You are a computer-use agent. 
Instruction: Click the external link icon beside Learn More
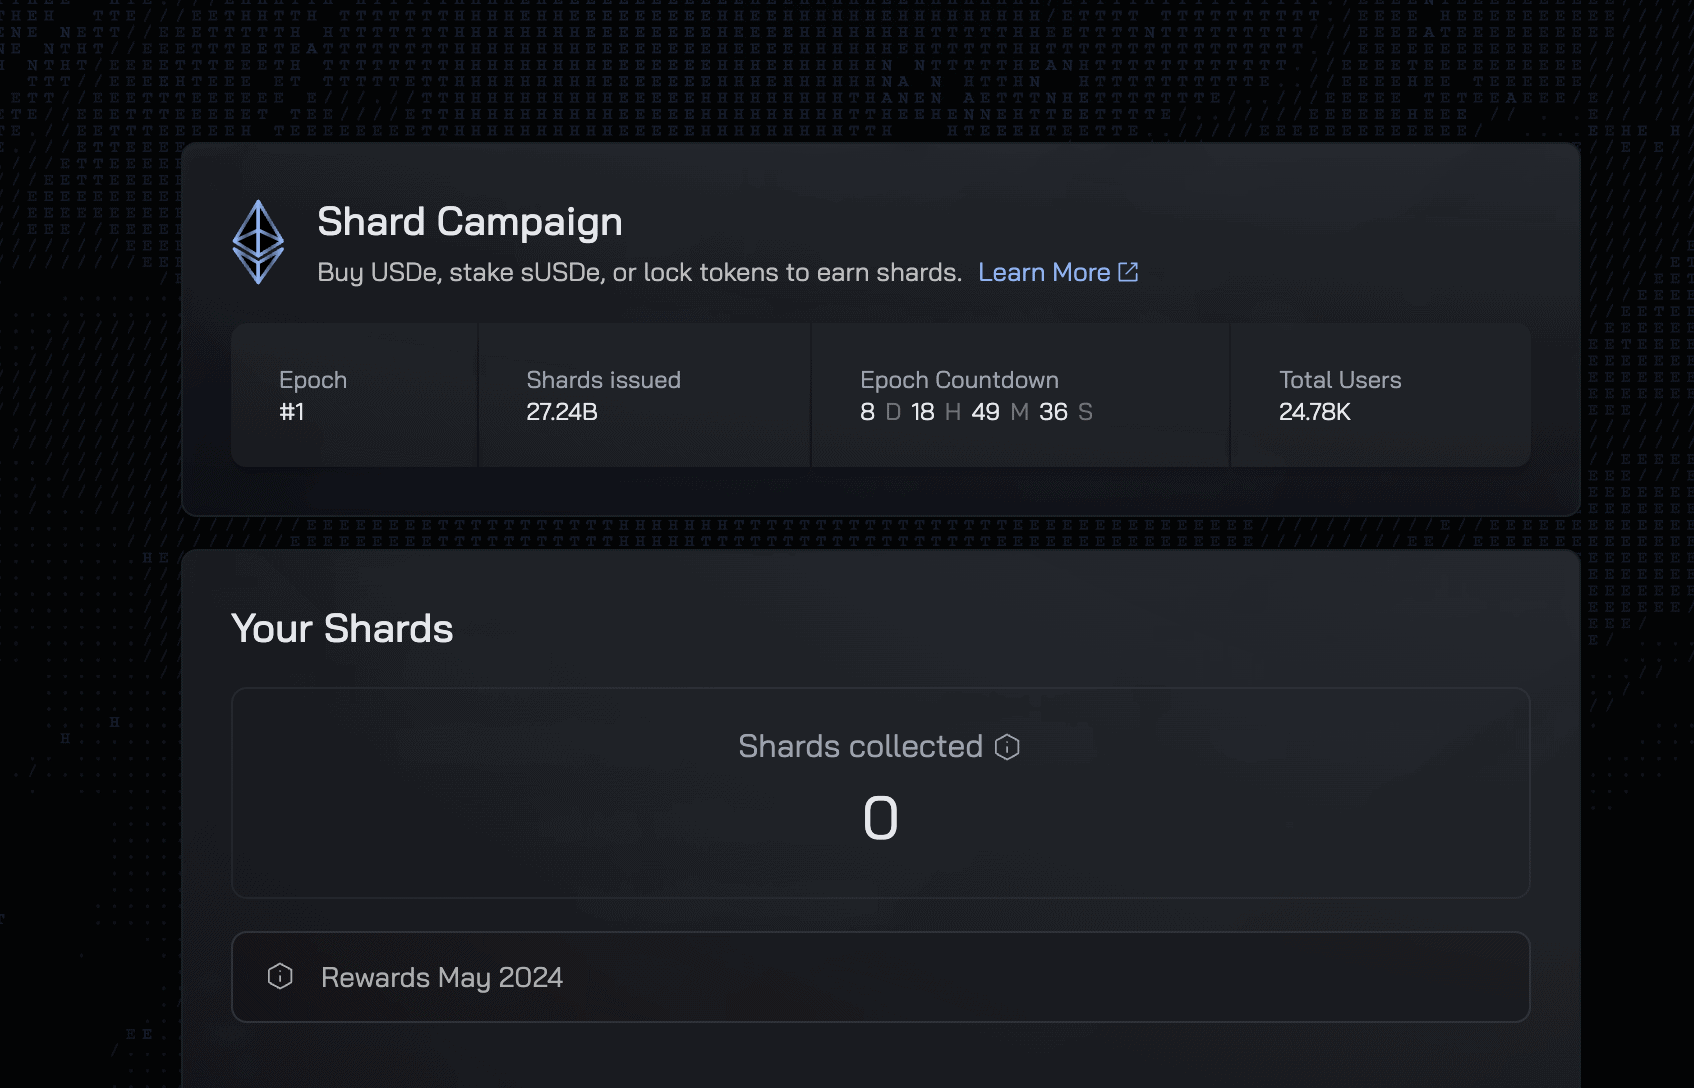(1128, 272)
